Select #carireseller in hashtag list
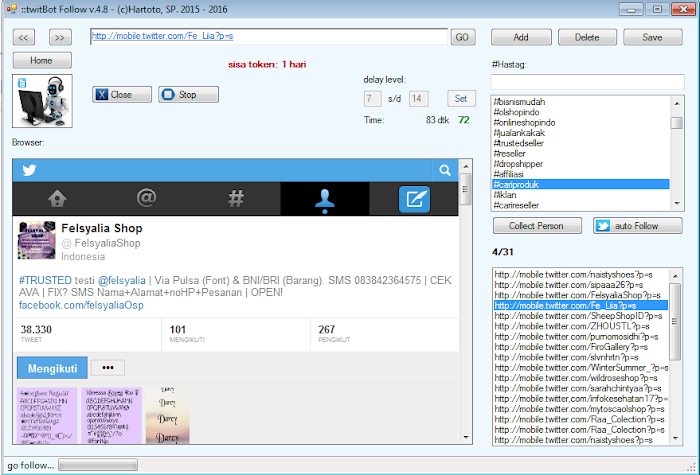The height and width of the screenshot is (475, 700). coord(580,205)
